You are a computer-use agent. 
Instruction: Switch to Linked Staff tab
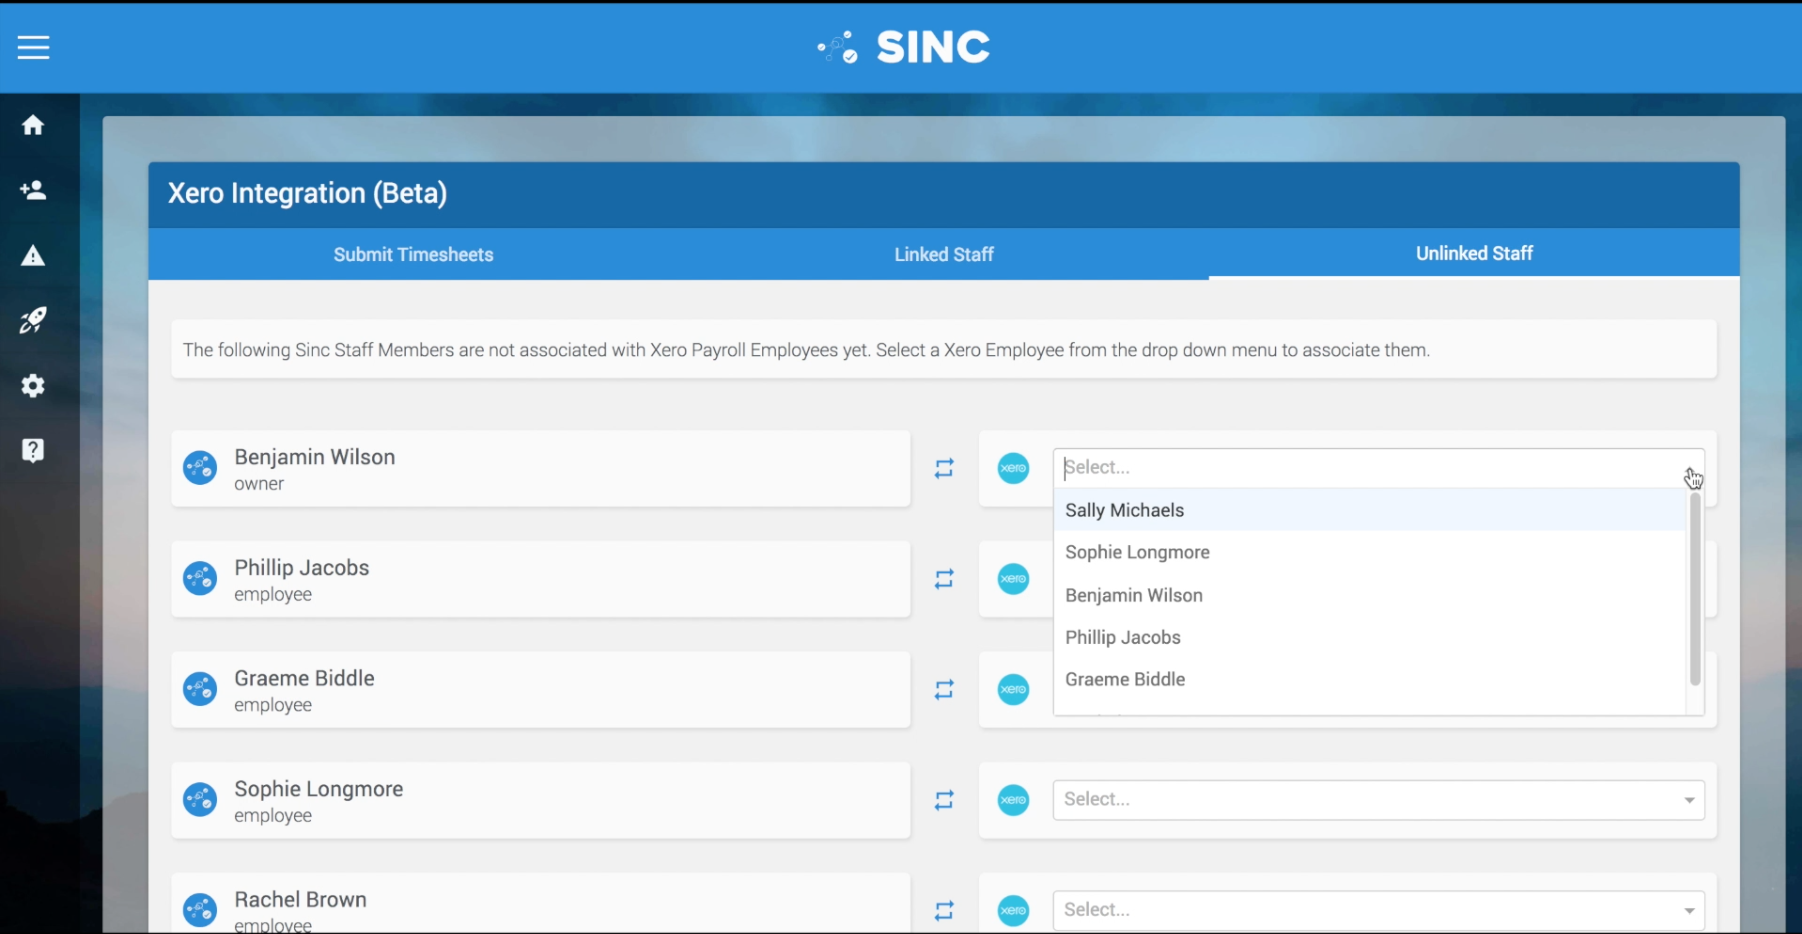944,255
